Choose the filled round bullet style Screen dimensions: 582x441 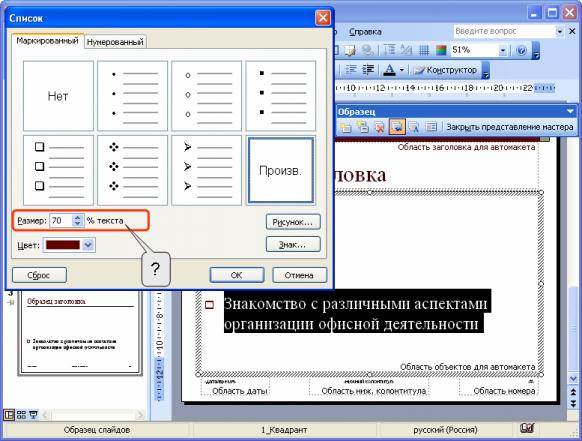pos(133,96)
